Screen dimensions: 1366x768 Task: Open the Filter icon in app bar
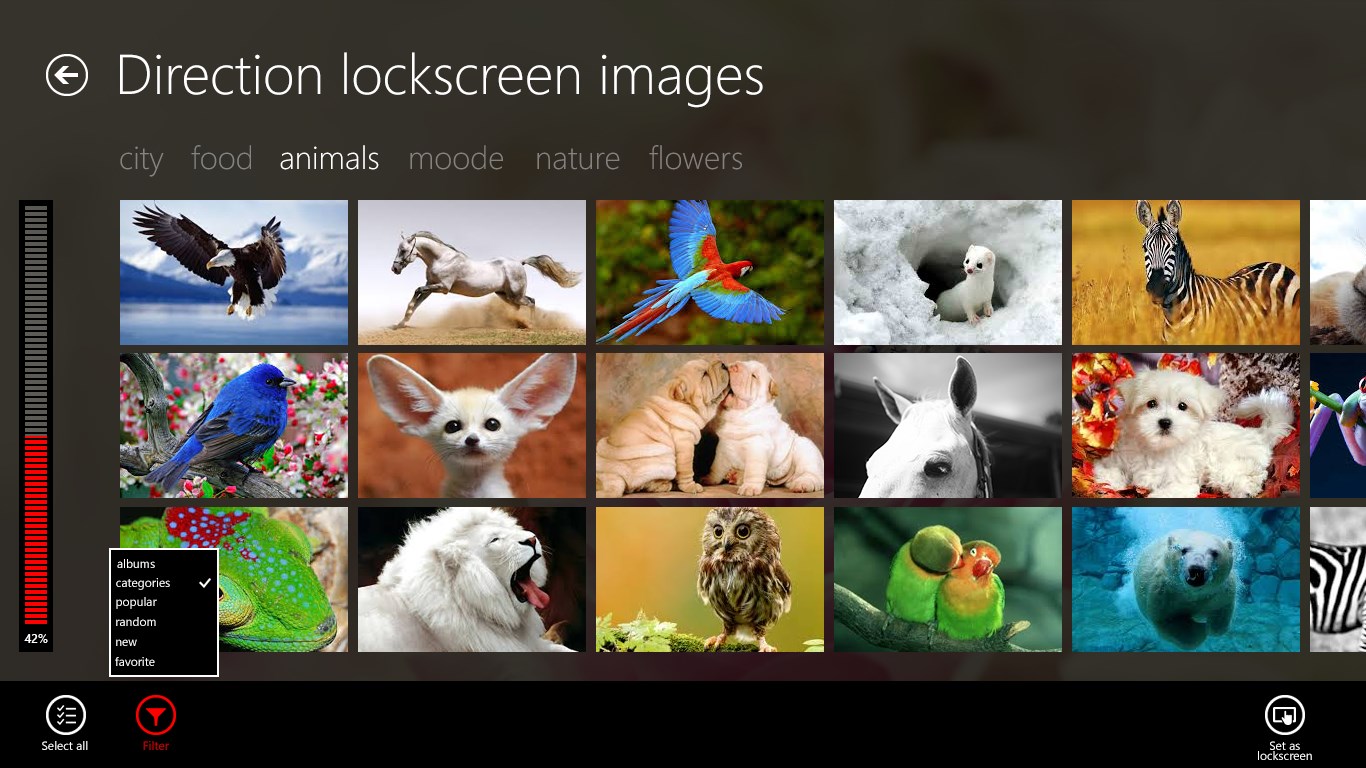[x=154, y=715]
